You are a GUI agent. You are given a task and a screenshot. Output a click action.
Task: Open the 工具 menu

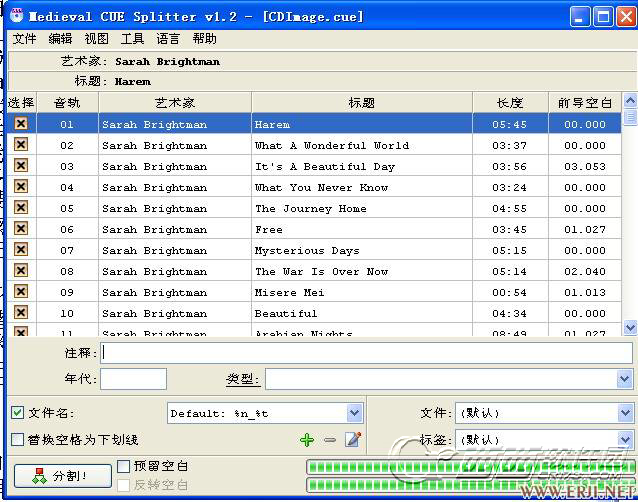132,39
